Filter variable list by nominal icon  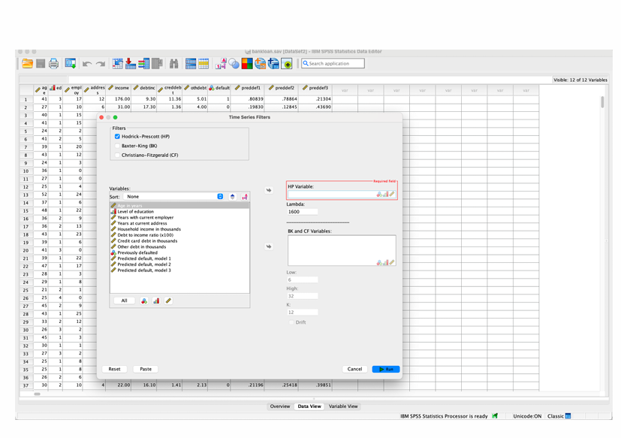point(144,301)
